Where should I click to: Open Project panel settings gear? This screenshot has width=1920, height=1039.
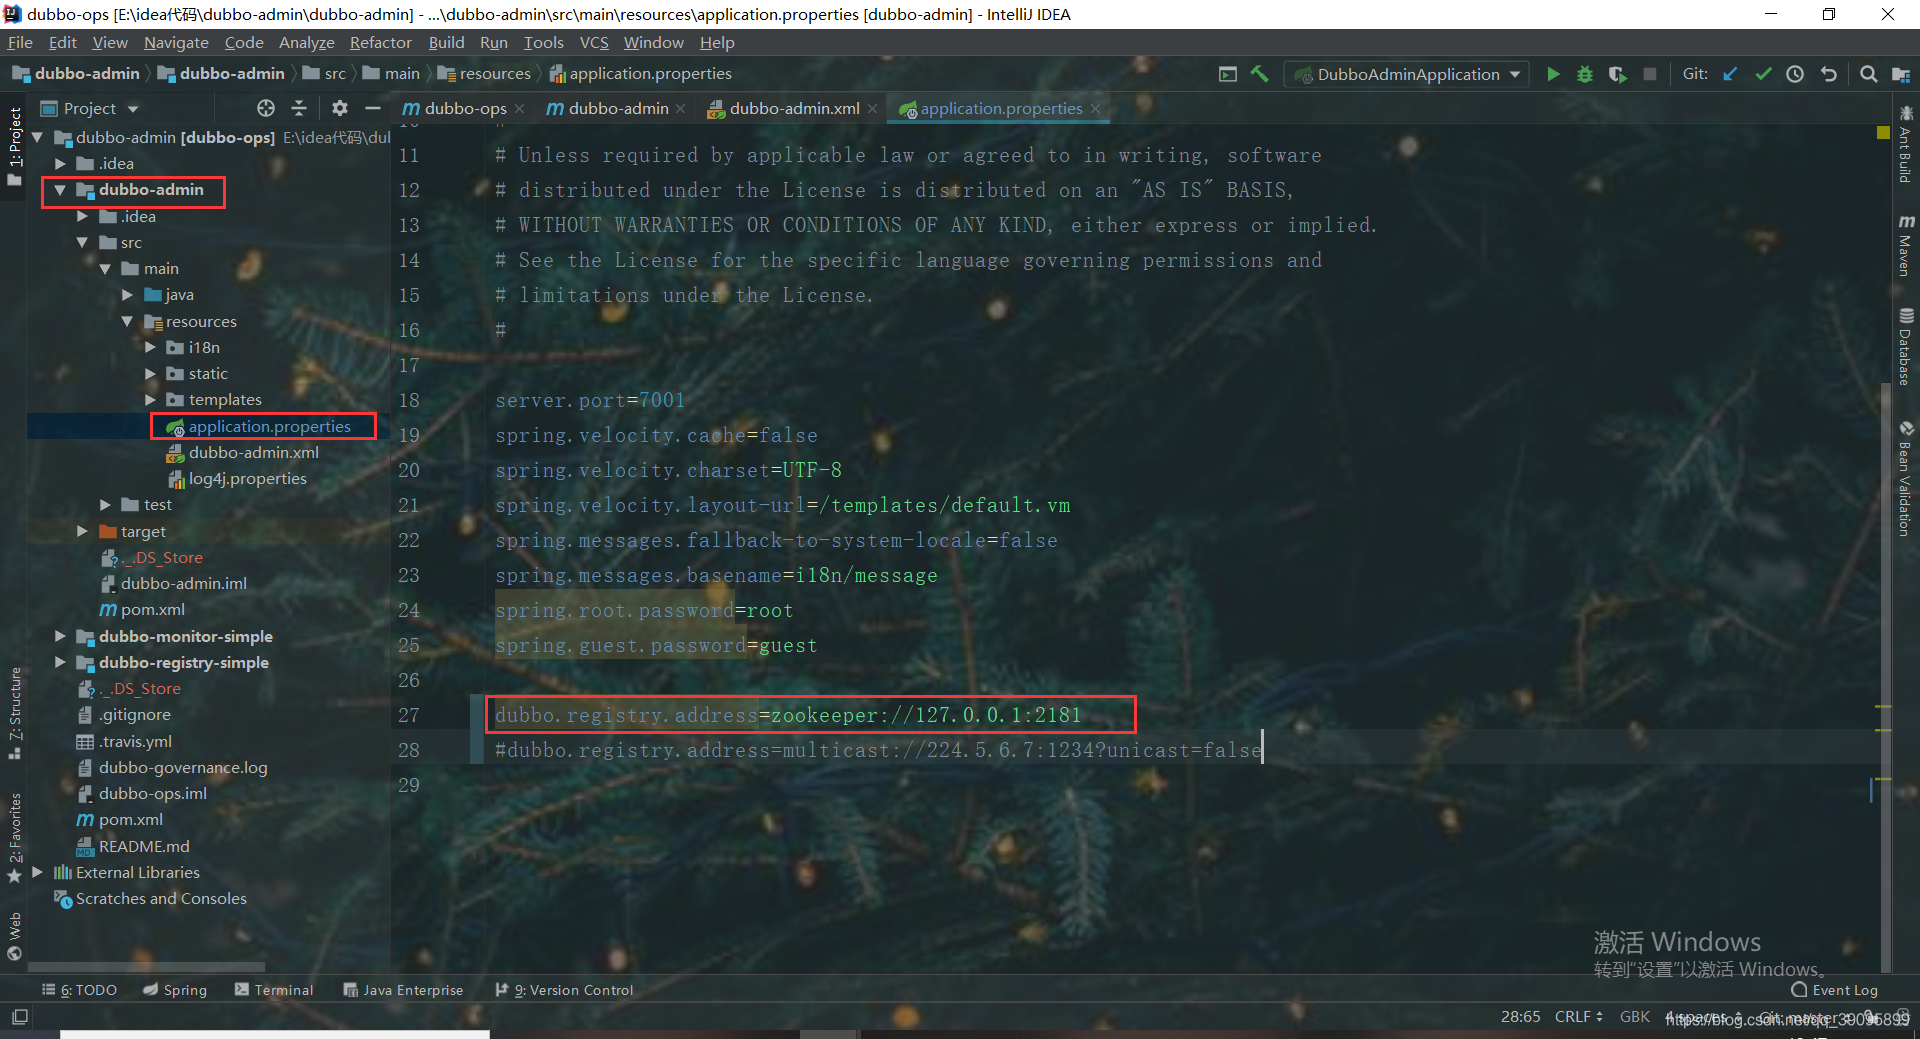coord(340,108)
